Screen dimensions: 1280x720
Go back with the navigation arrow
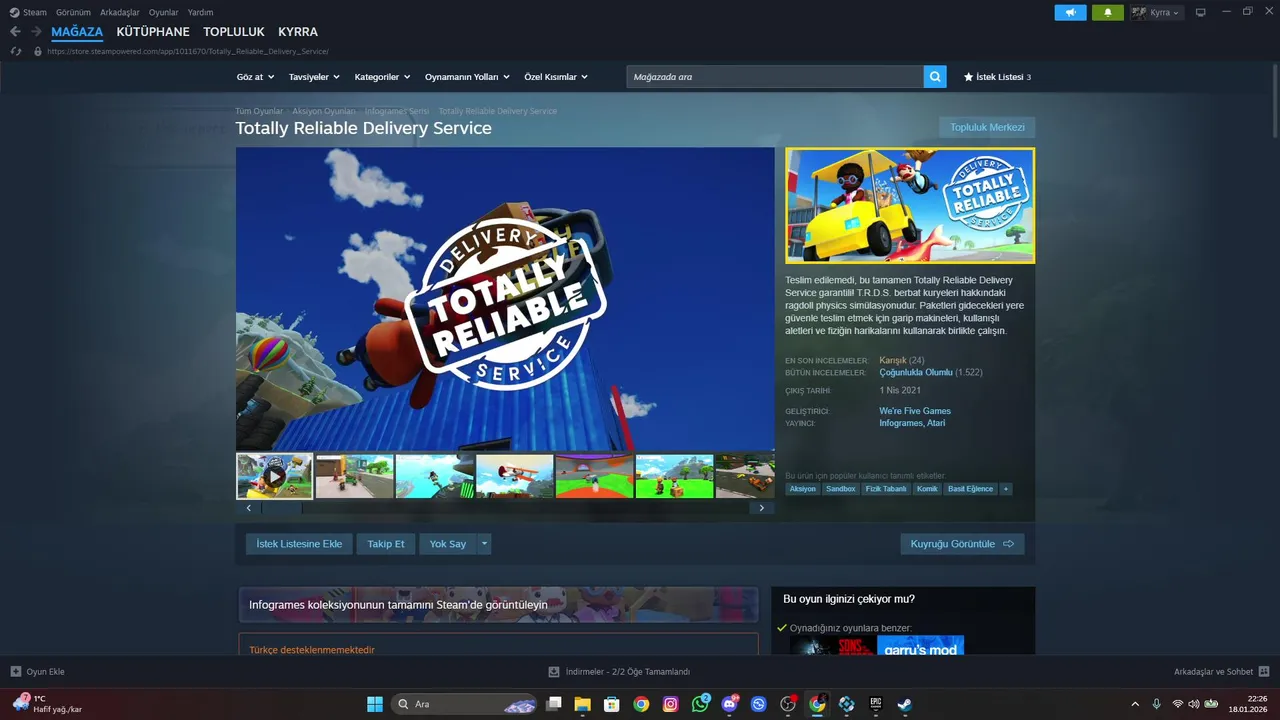(x=15, y=32)
